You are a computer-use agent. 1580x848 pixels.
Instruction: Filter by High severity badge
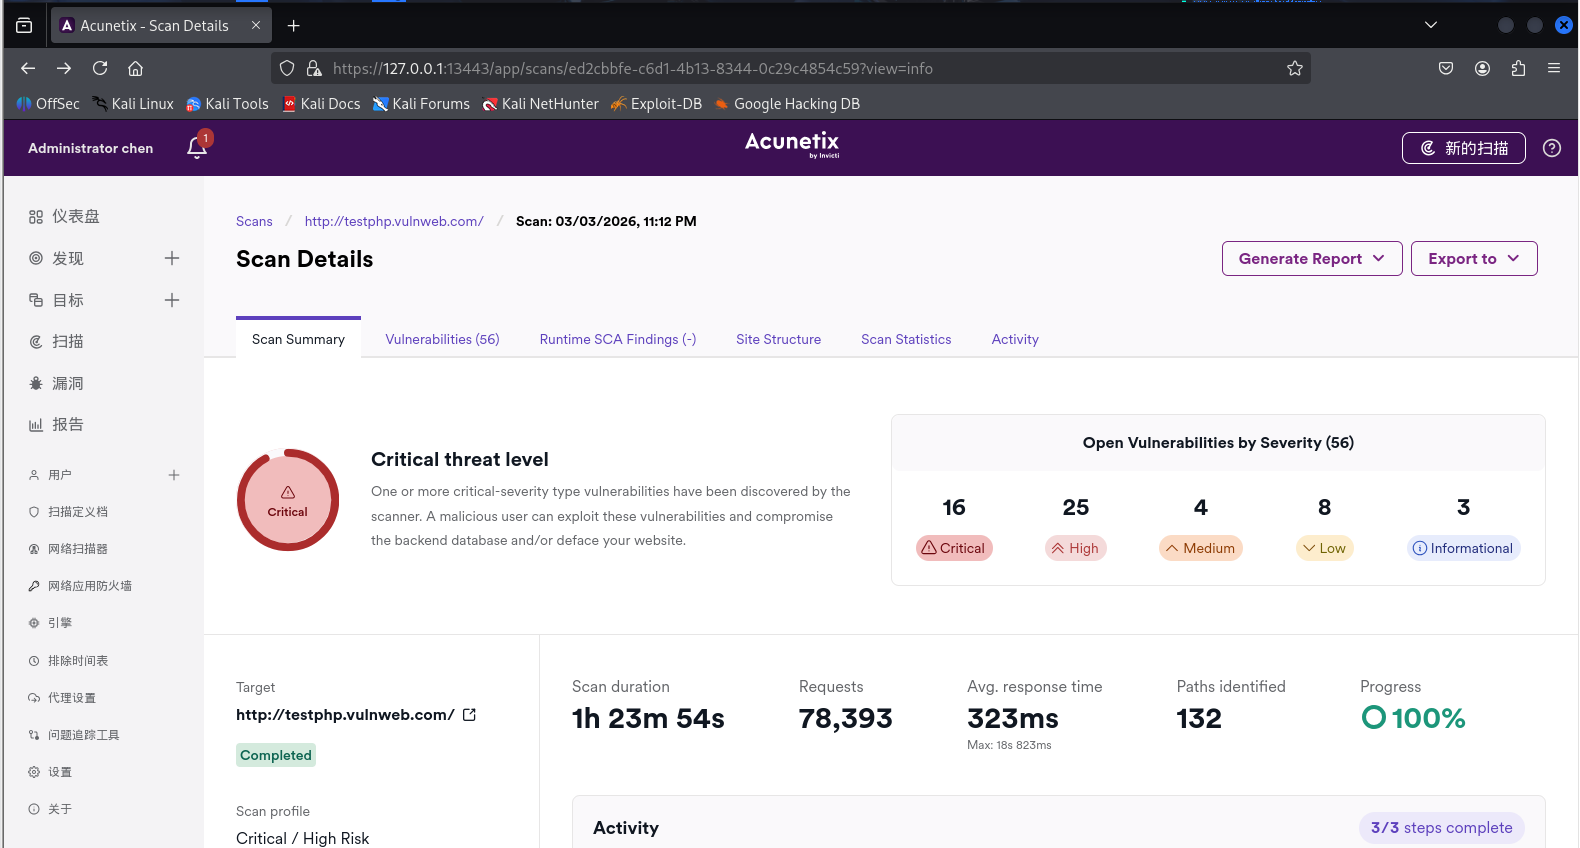click(1075, 548)
